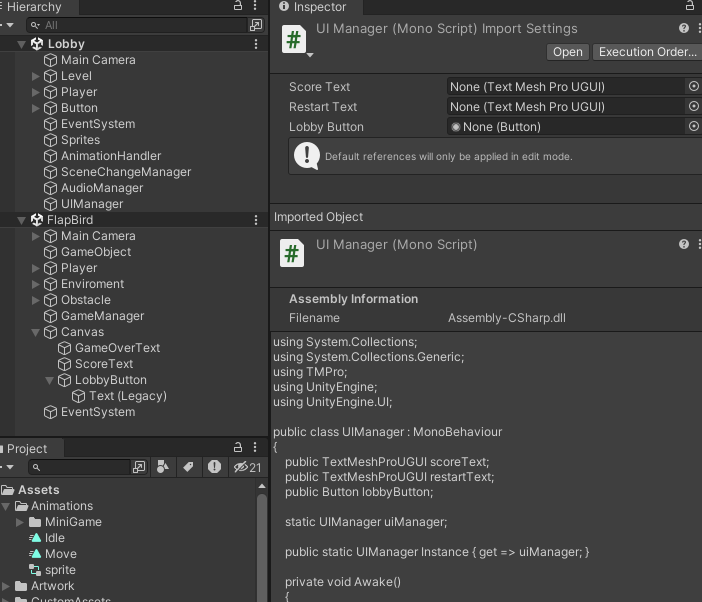This screenshot has height=602, width=702.
Task: Expand the Level object in Lobby
Action: [x=36, y=76]
